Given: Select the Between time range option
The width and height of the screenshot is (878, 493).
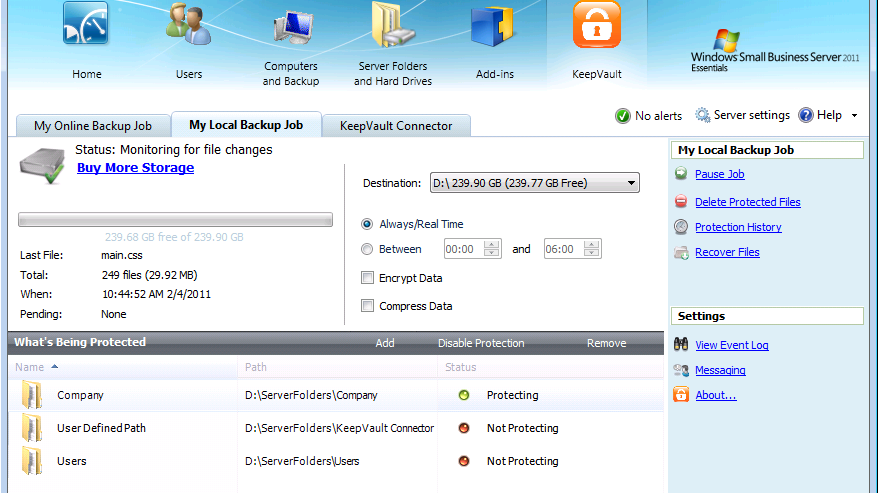Looking at the screenshot, I should [x=367, y=249].
